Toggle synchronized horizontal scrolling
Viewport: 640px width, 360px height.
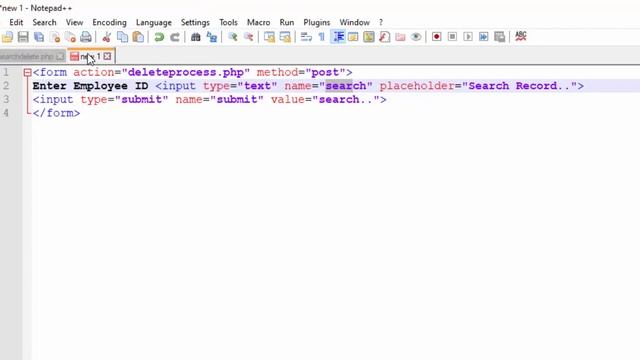point(285,37)
